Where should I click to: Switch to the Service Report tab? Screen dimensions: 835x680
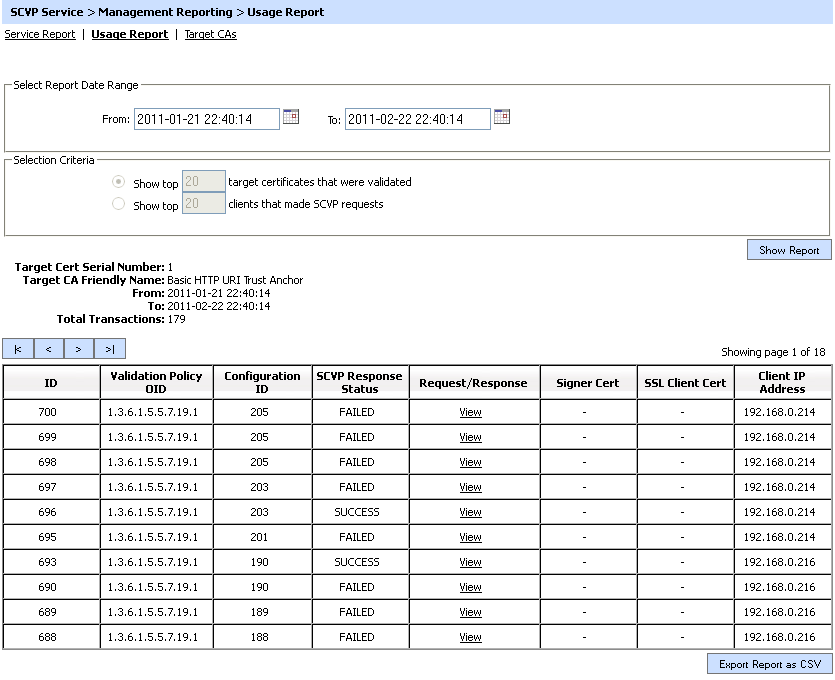[x=40, y=34]
